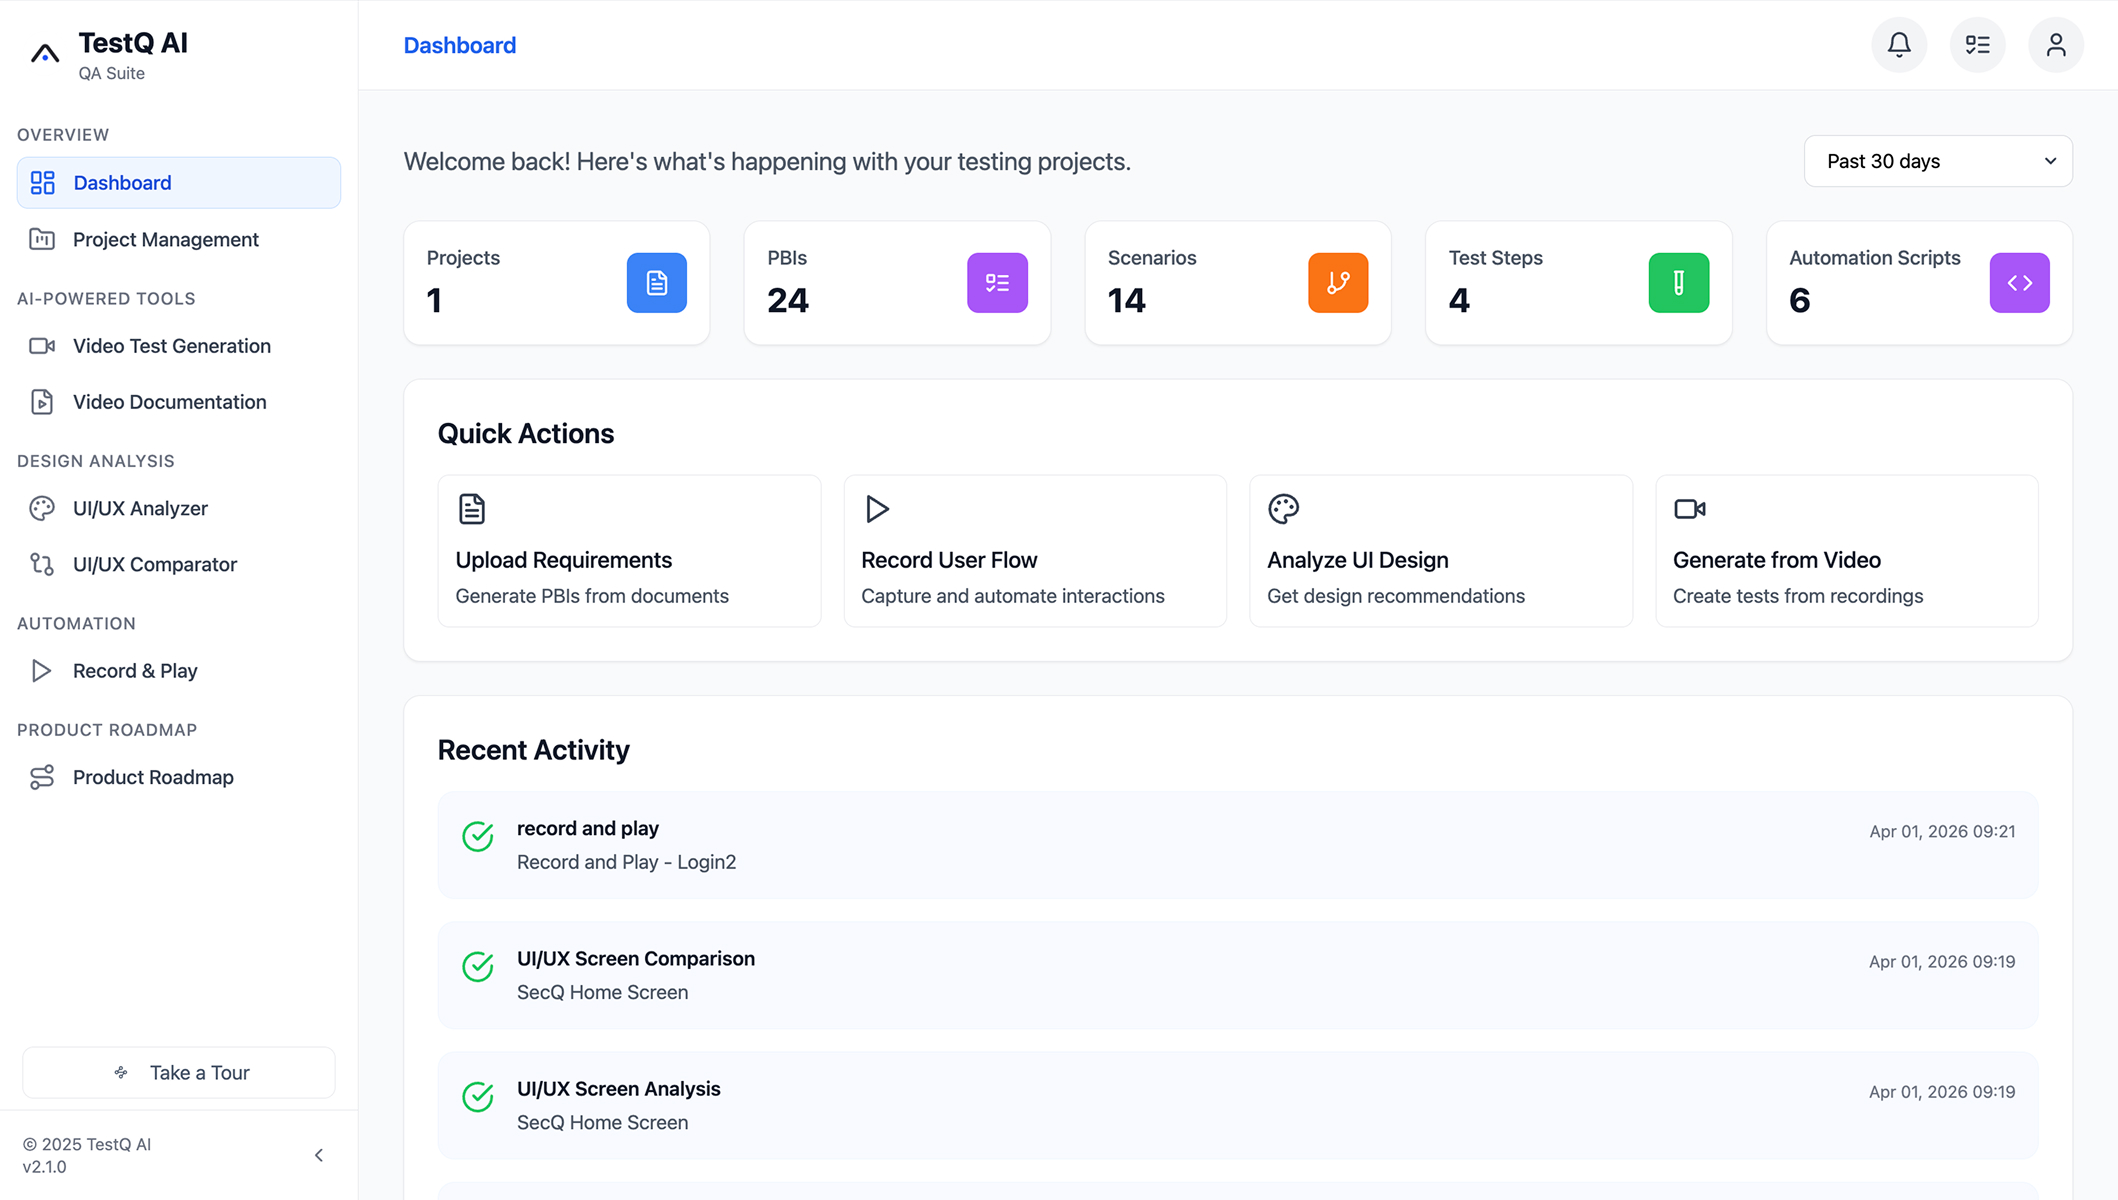The height and width of the screenshot is (1200, 2118).
Task: Open Project Management in the sidebar
Action: 179,239
